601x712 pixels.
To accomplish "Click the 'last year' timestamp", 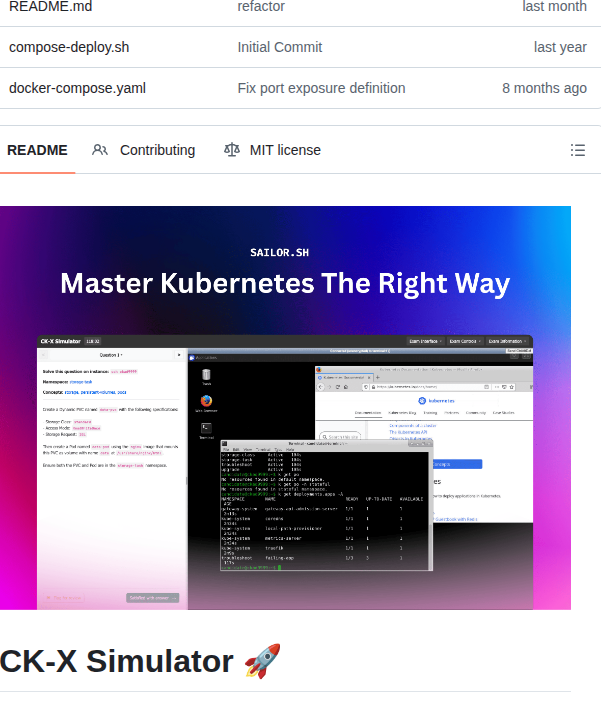I will (x=560, y=47).
